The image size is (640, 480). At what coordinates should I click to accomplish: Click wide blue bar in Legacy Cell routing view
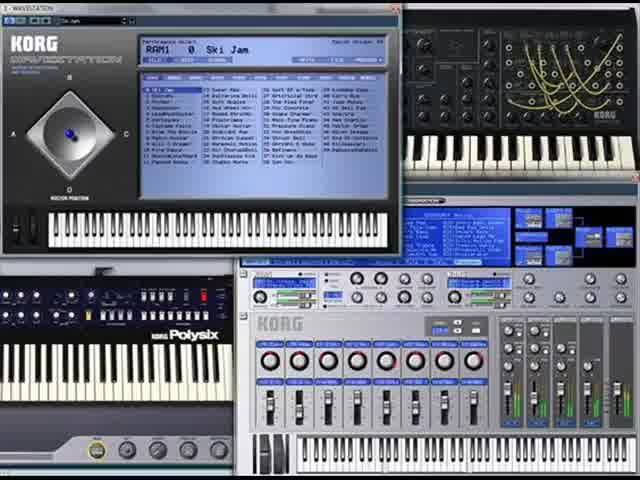point(531,237)
